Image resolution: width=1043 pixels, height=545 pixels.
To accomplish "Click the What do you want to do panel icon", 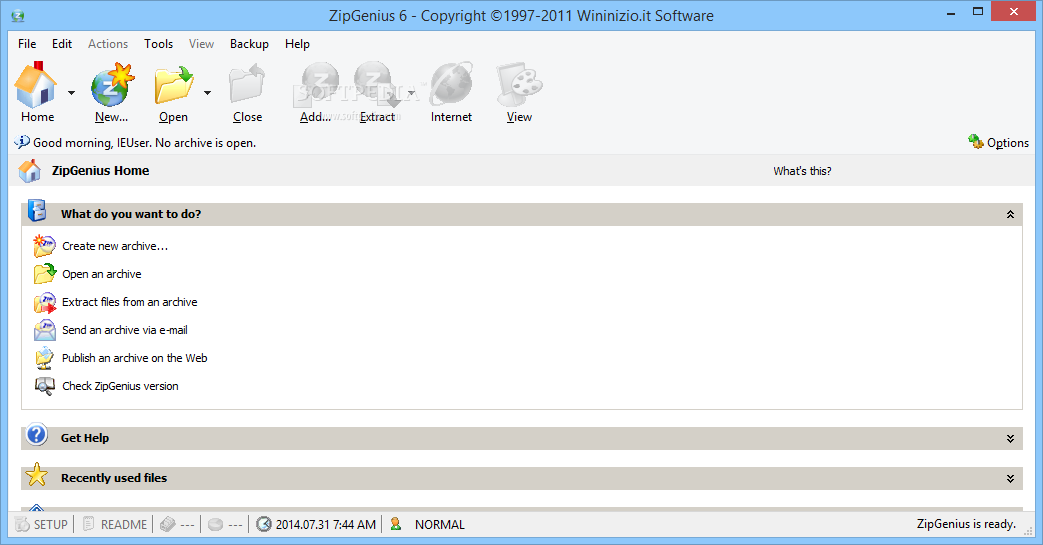I will (x=37, y=211).
